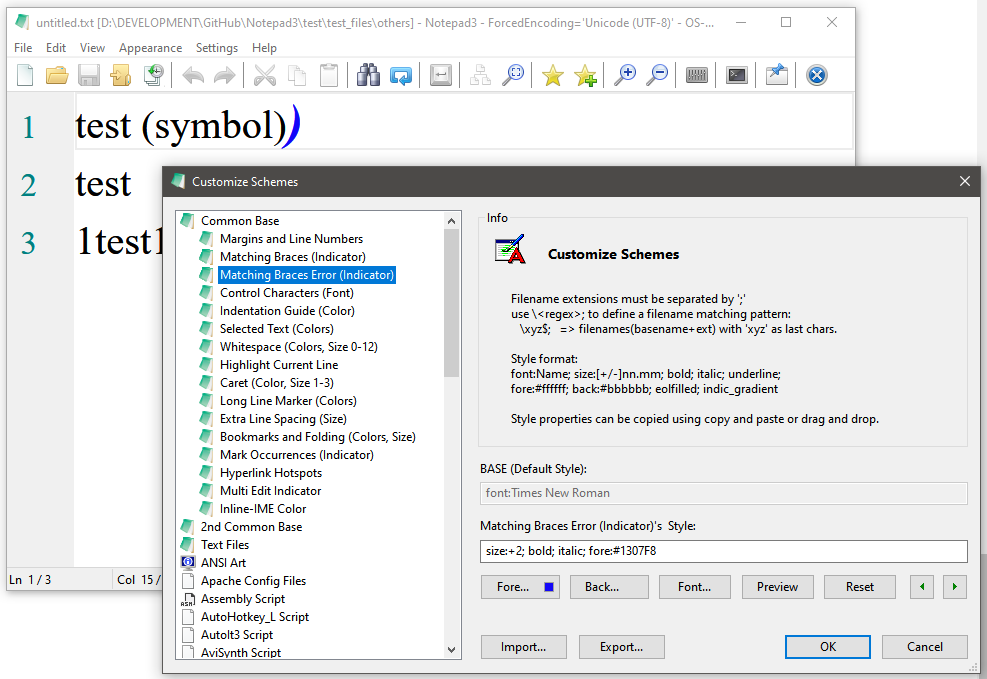Select Indentation Guide (Color) item
The width and height of the screenshot is (987, 679).
287,311
